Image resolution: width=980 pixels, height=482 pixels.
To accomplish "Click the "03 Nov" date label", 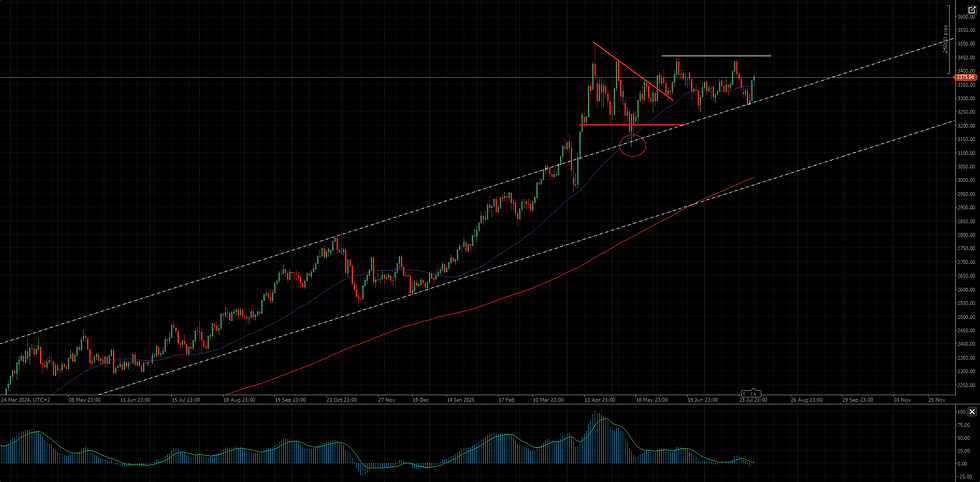I will [904, 398].
